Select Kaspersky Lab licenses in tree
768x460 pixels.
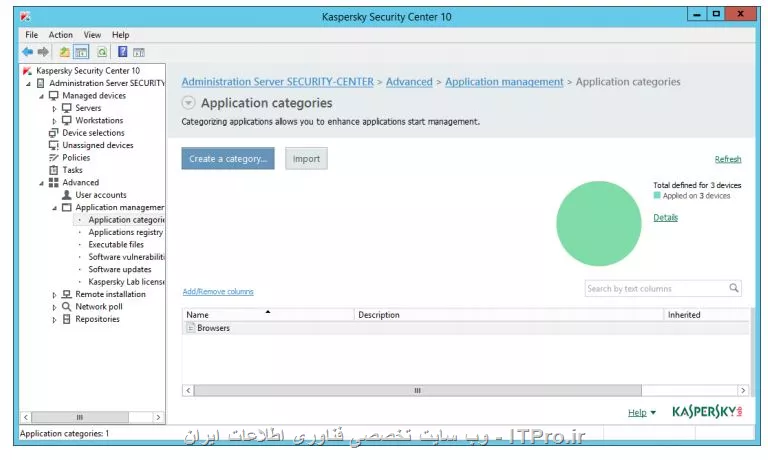pos(126,282)
